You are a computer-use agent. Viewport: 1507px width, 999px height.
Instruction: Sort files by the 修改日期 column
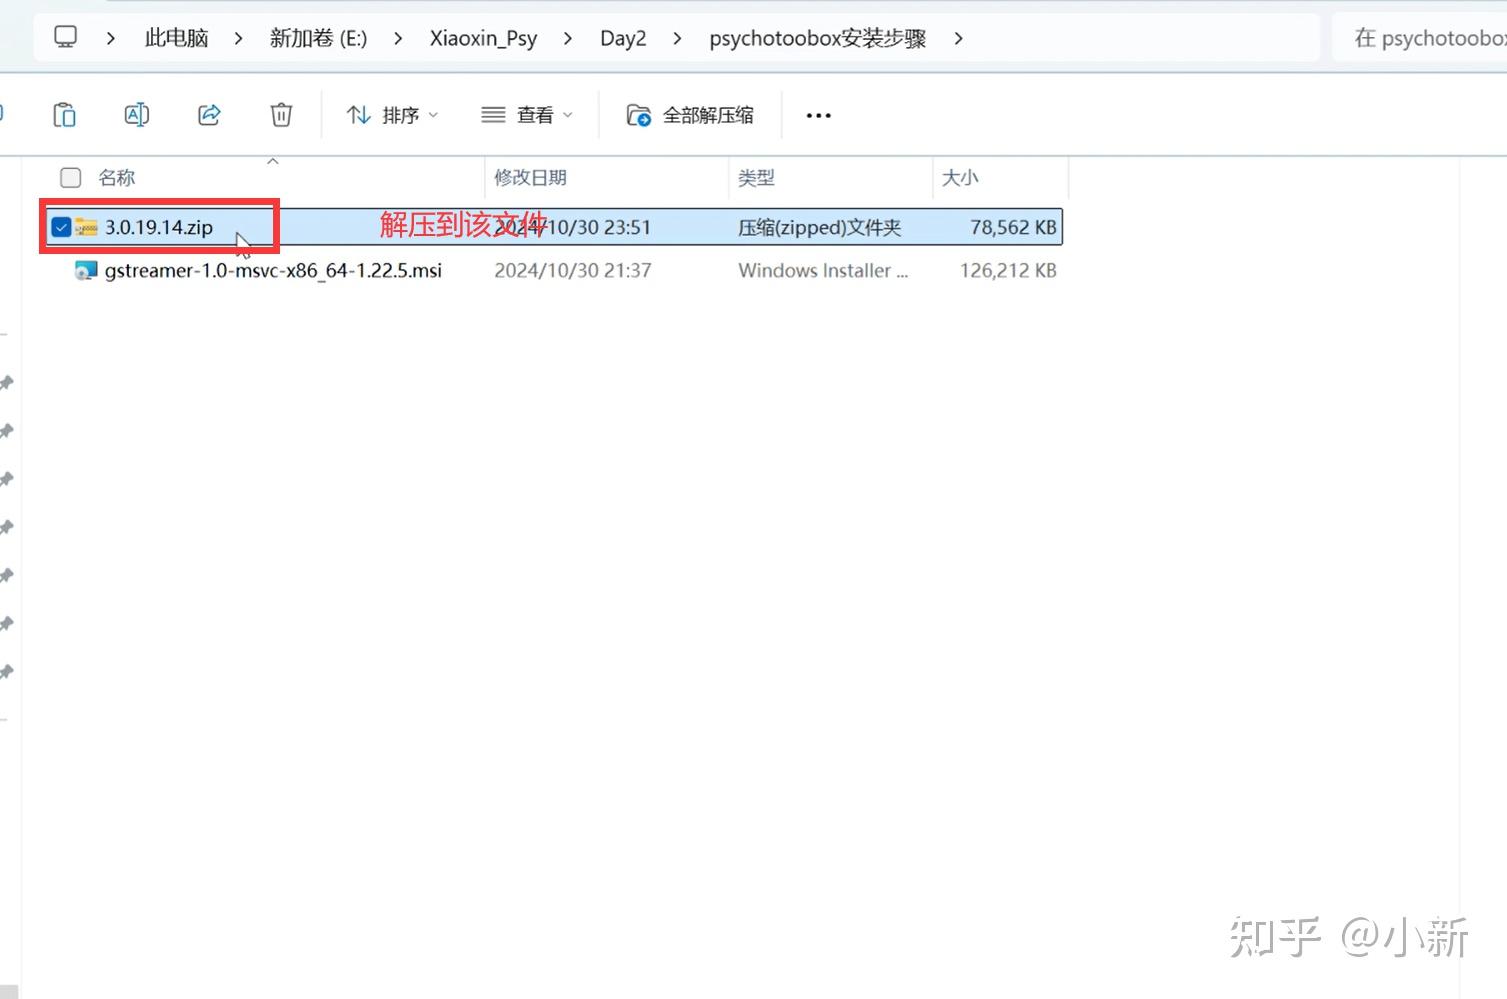[x=530, y=177]
